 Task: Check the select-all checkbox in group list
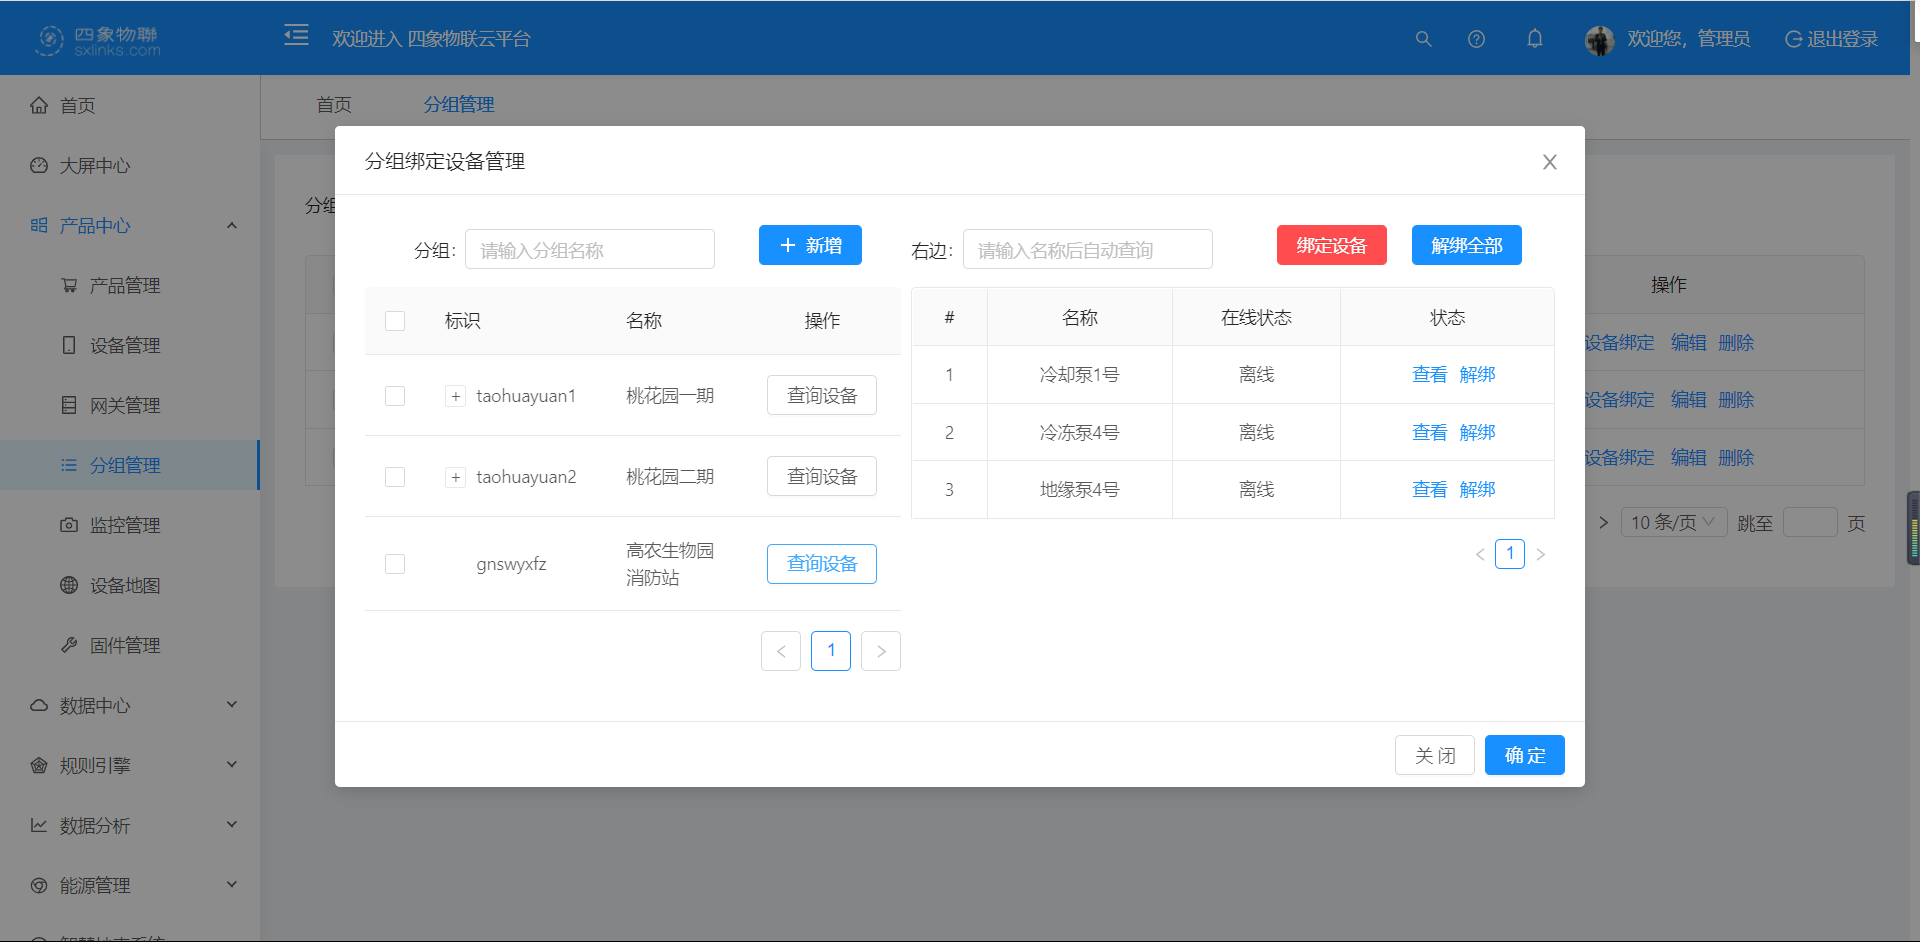(x=395, y=320)
